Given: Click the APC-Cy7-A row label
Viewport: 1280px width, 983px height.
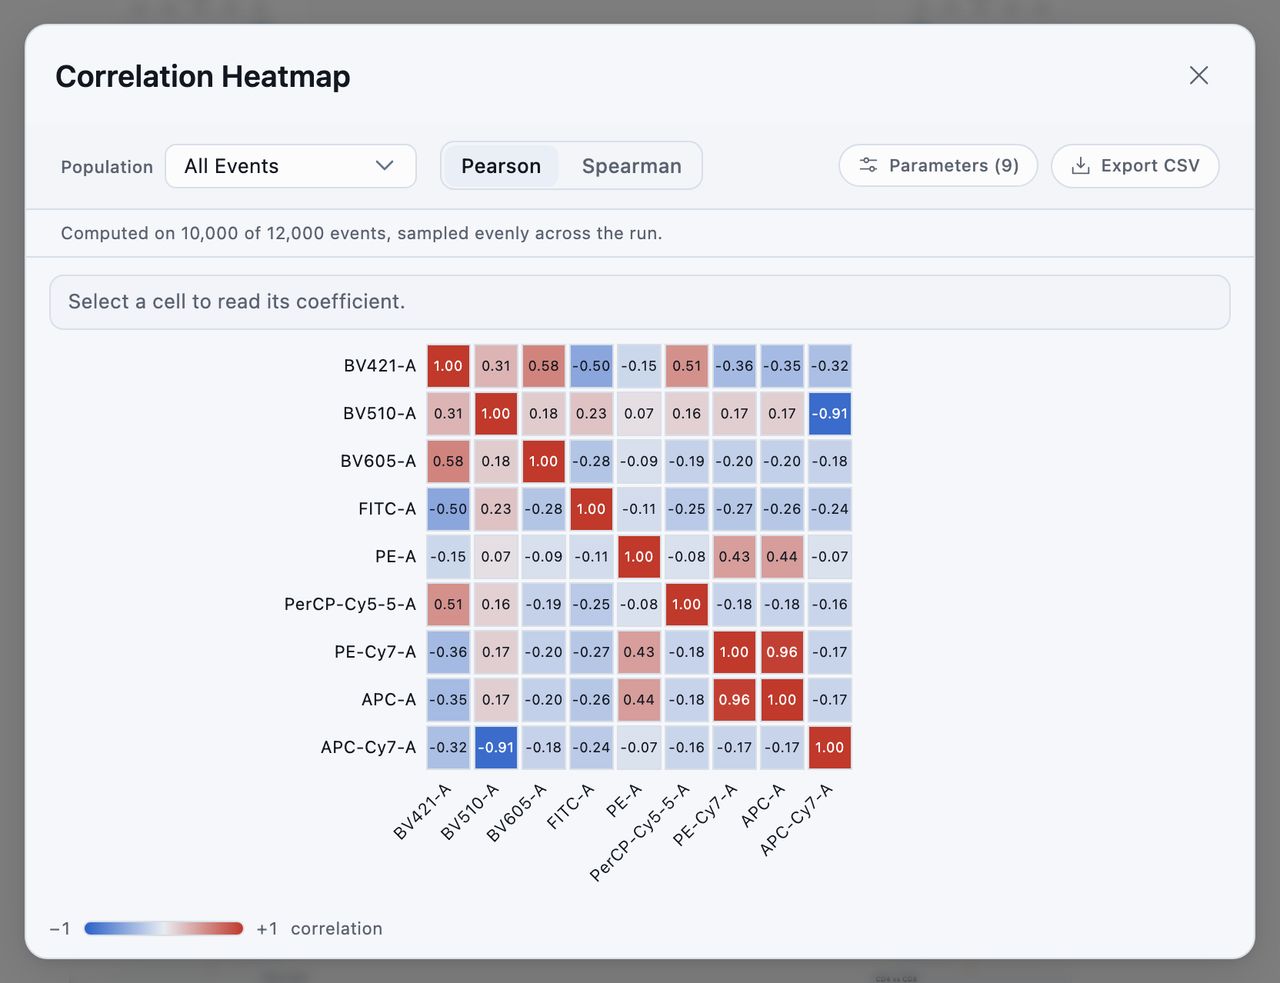Looking at the screenshot, I should pyautogui.click(x=368, y=747).
